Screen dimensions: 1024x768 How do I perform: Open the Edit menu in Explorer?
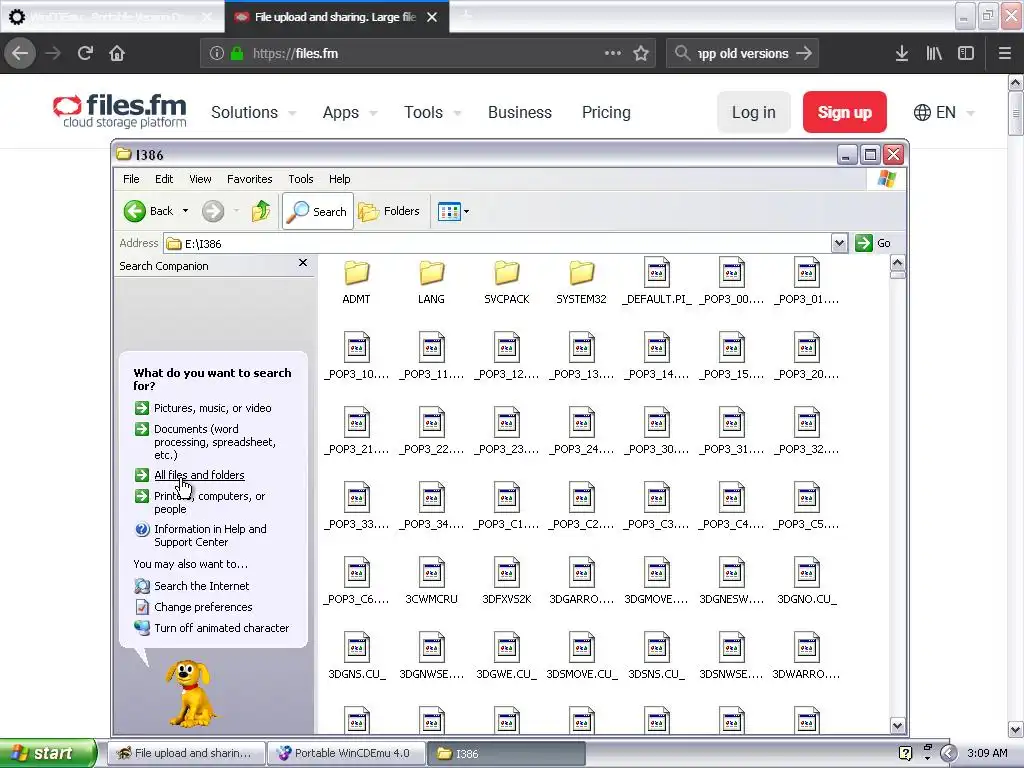tap(164, 179)
